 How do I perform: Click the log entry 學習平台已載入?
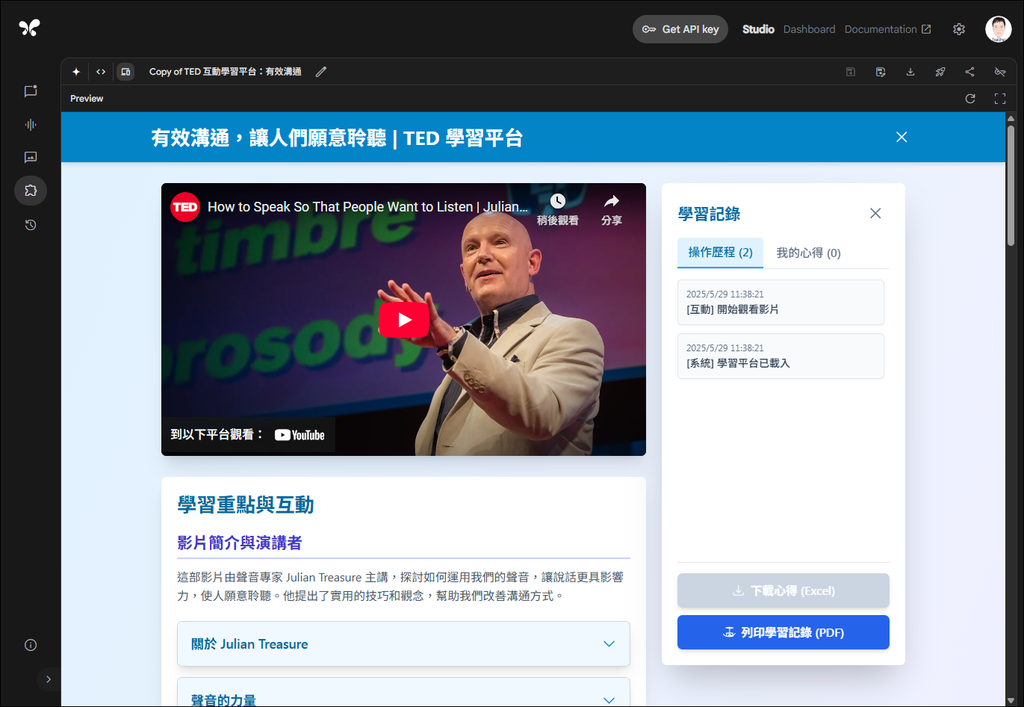780,356
